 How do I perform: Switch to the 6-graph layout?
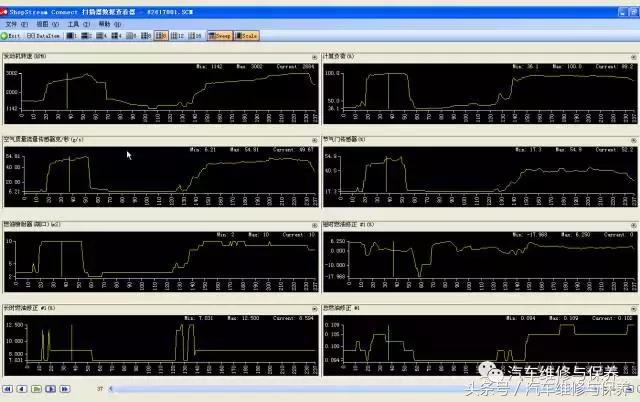tap(131, 36)
